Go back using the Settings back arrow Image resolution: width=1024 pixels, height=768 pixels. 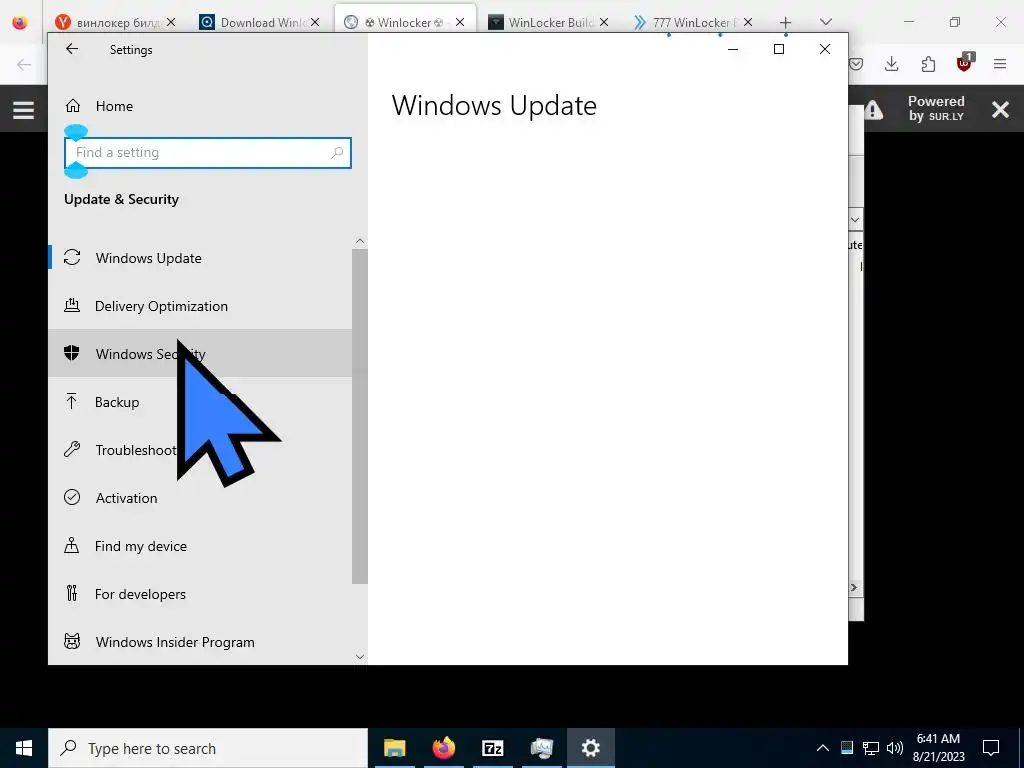coord(72,49)
